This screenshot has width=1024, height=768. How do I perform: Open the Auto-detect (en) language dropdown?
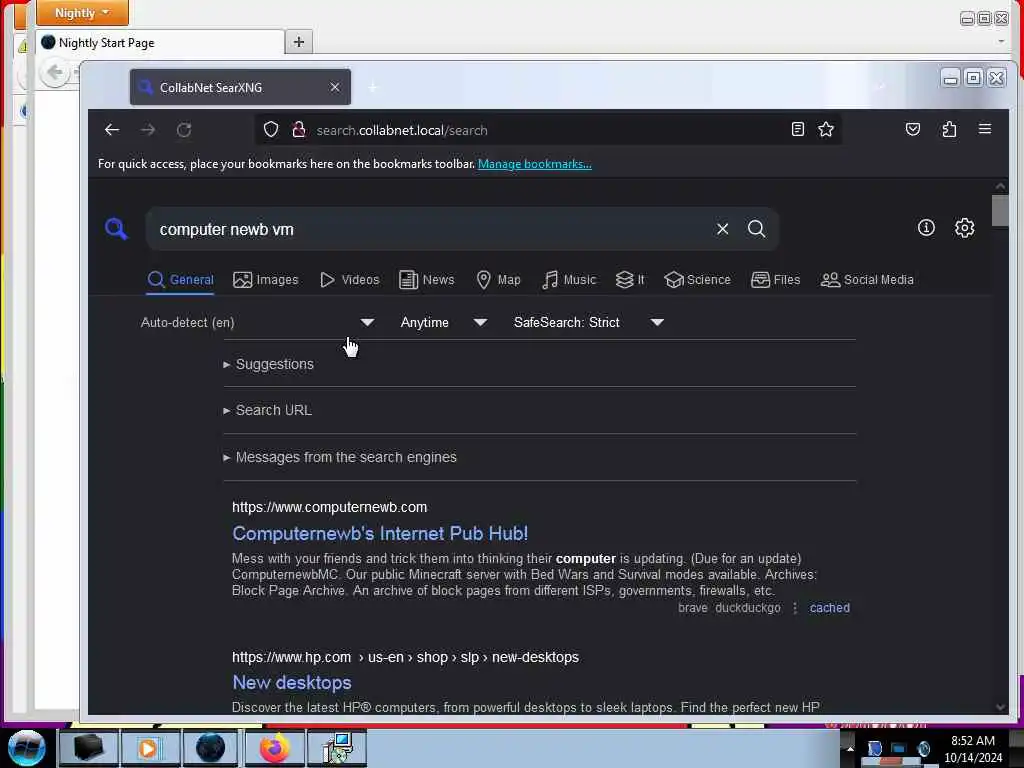click(x=257, y=322)
